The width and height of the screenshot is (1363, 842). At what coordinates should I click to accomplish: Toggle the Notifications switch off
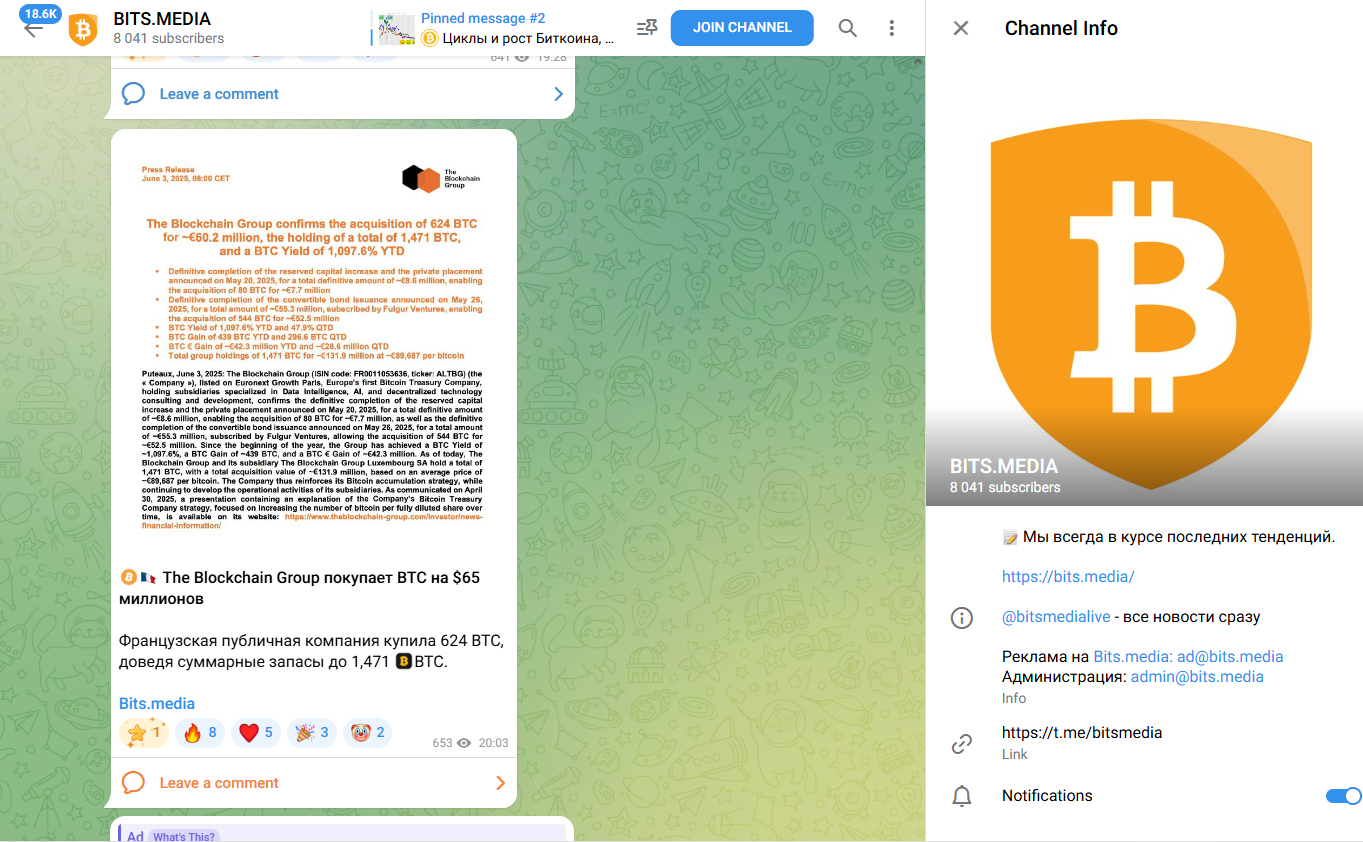click(1343, 796)
